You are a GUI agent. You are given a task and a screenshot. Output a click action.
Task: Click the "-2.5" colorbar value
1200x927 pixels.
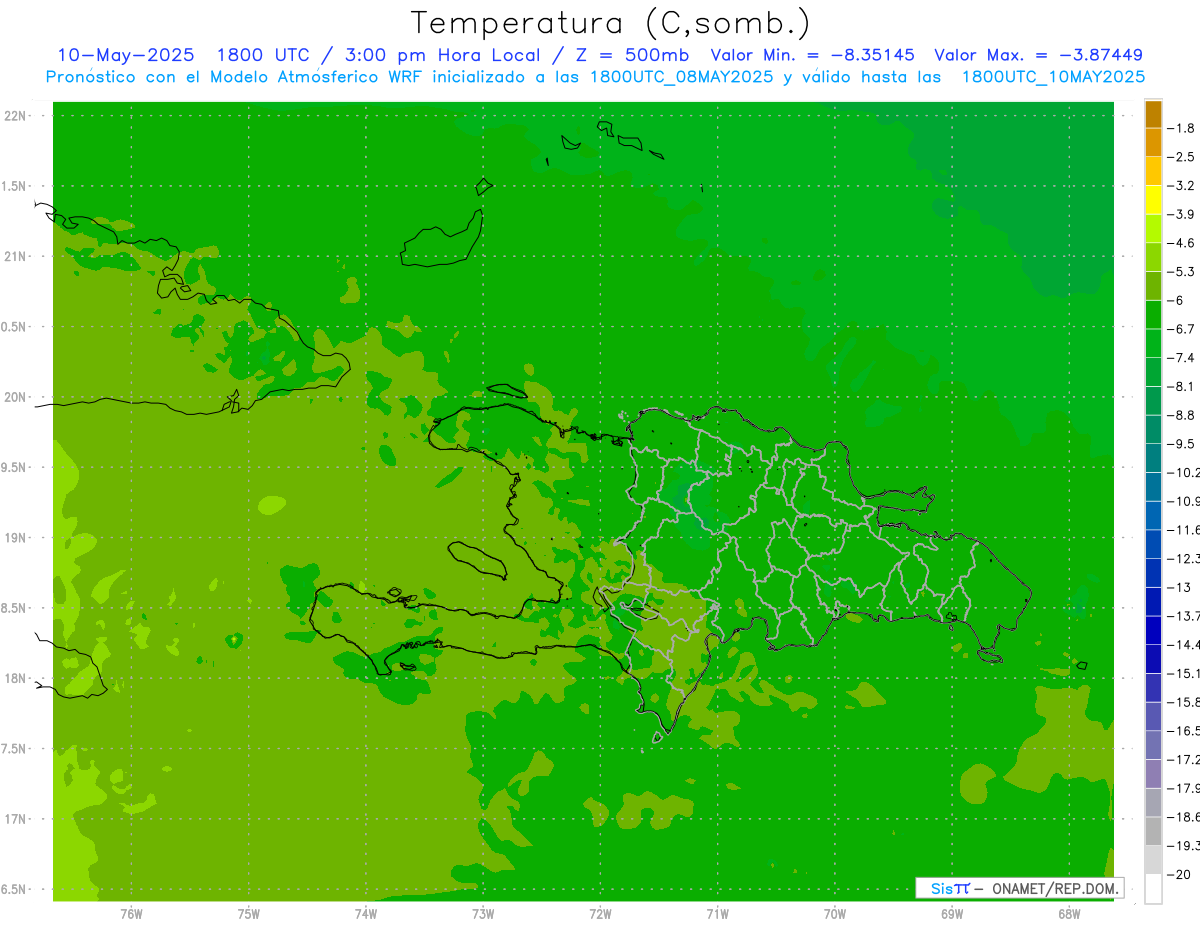(1182, 157)
